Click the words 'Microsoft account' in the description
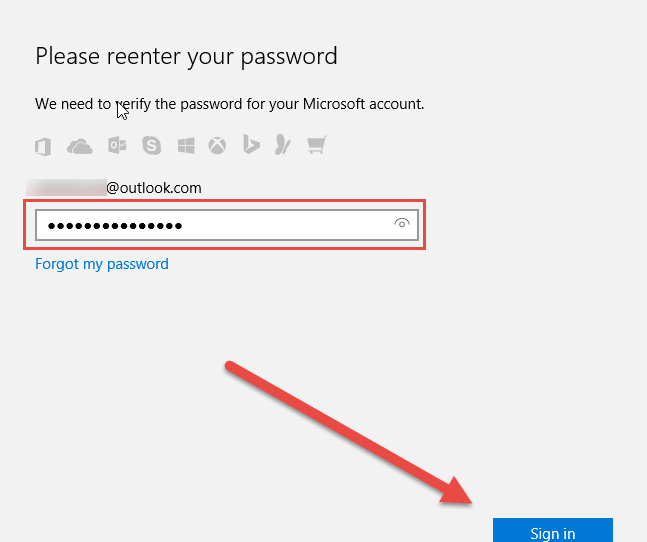 coord(363,104)
